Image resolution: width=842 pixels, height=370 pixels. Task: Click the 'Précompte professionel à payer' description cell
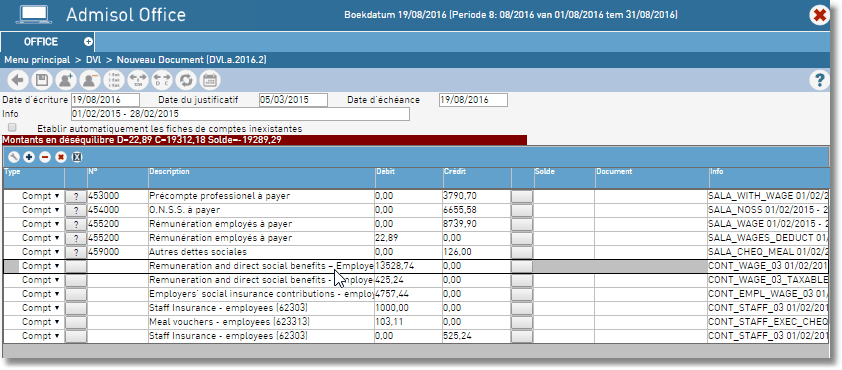(x=262, y=196)
